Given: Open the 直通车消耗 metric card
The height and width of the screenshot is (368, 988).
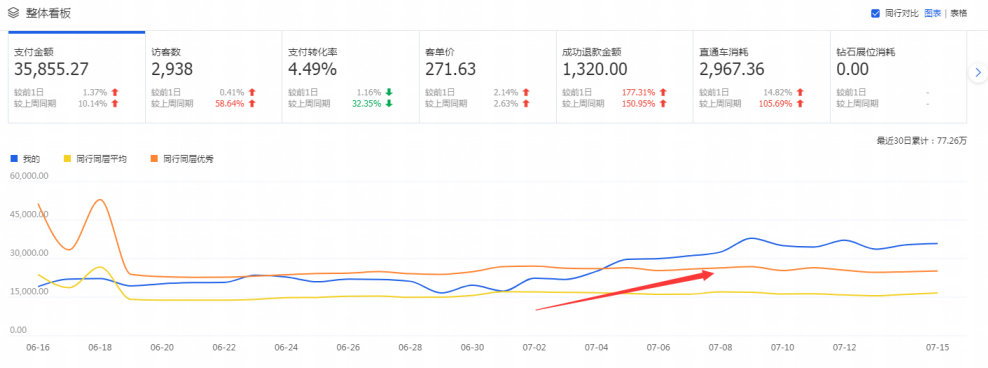Looking at the screenshot, I should 762,77.
